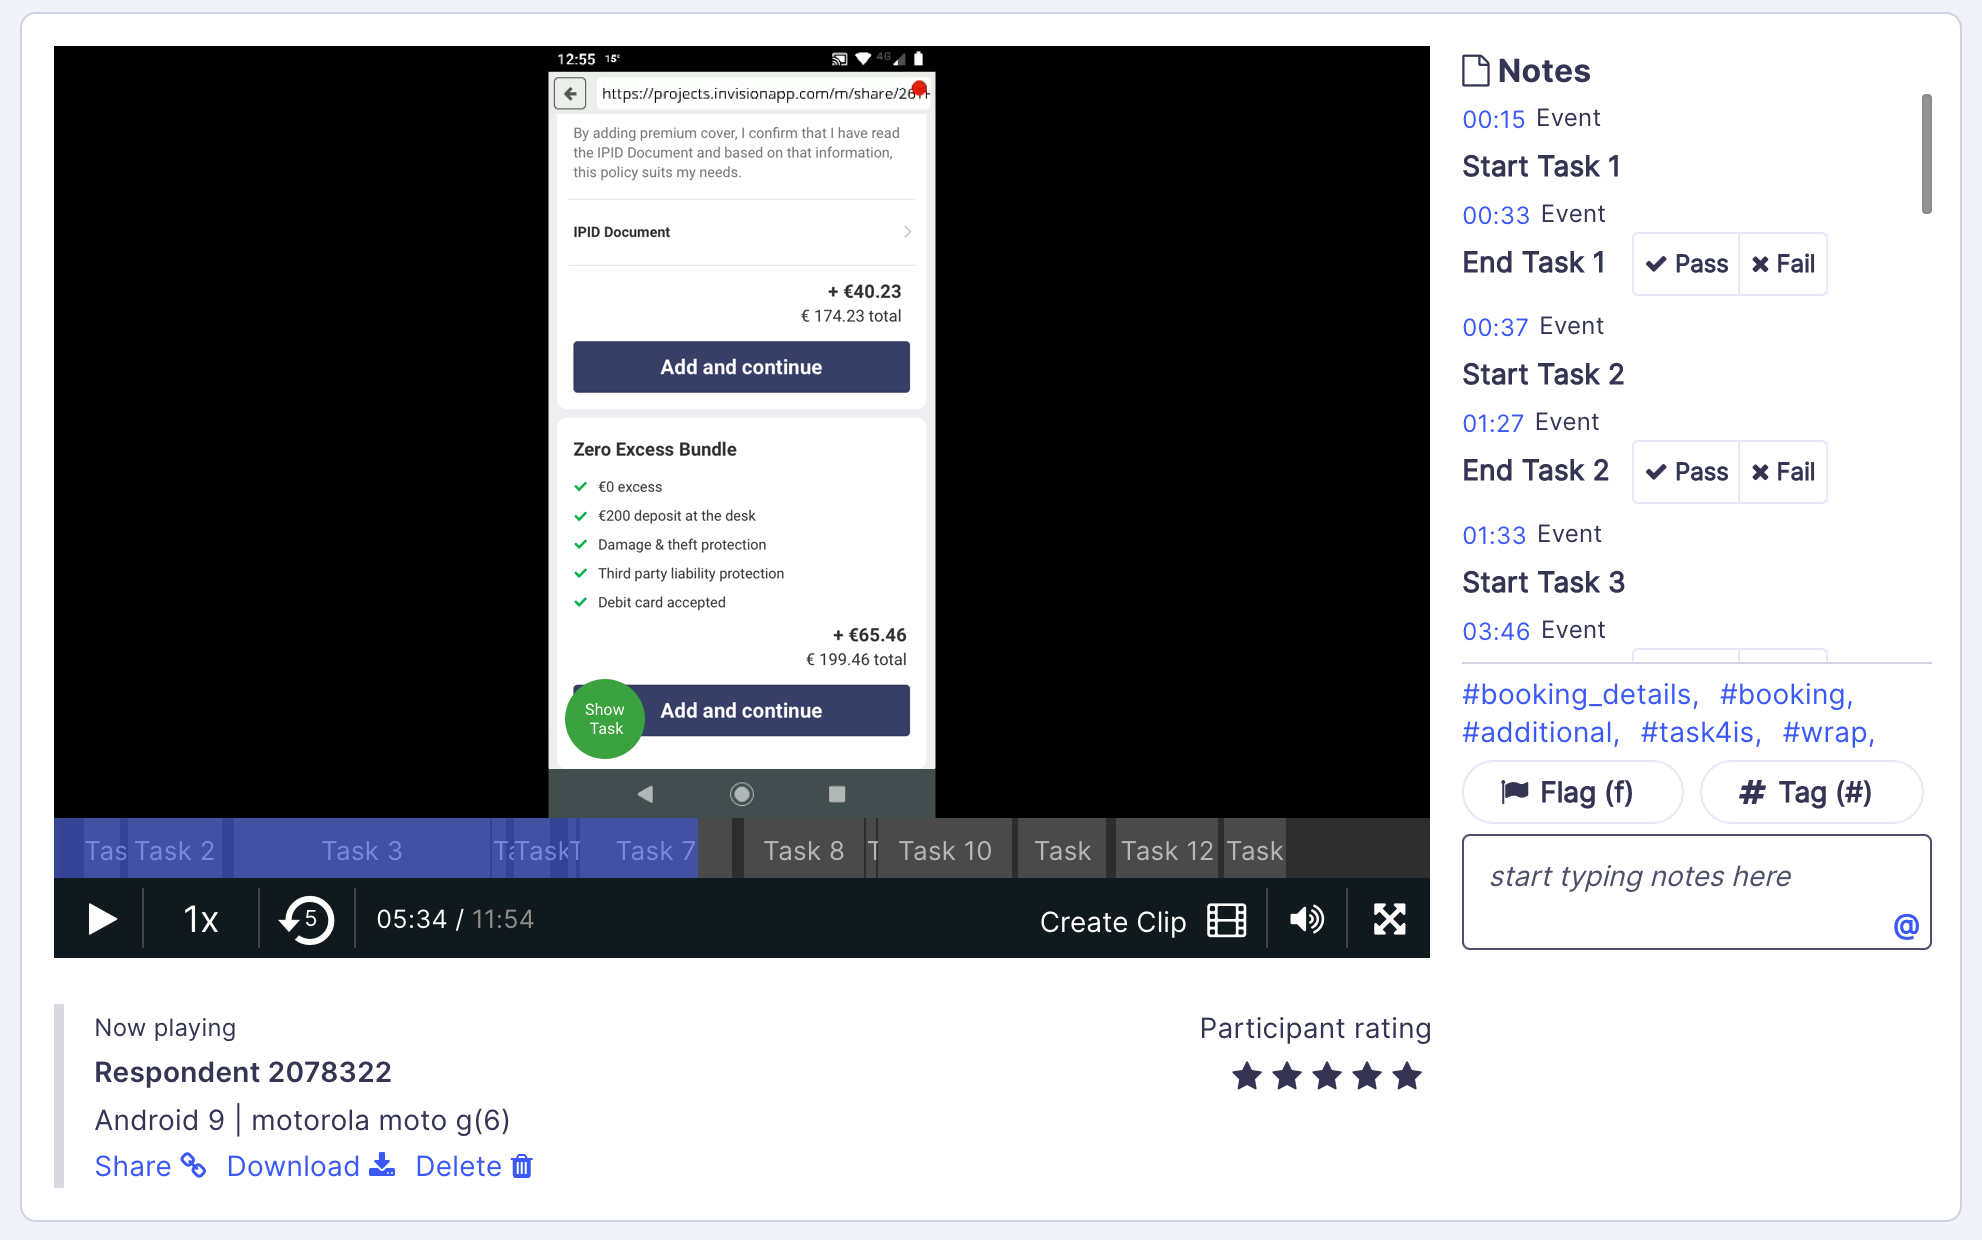This screenshot has height=1240, width=1982.
Task: Jump to 00:37 timestamp note
Action: coord(1495,327)
